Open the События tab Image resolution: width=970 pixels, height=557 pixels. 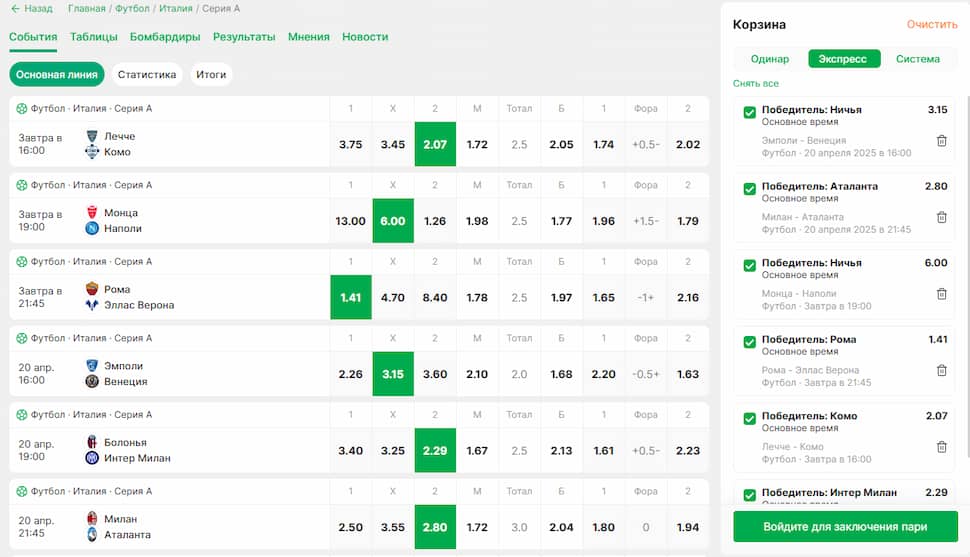click(x=33, y=37)
